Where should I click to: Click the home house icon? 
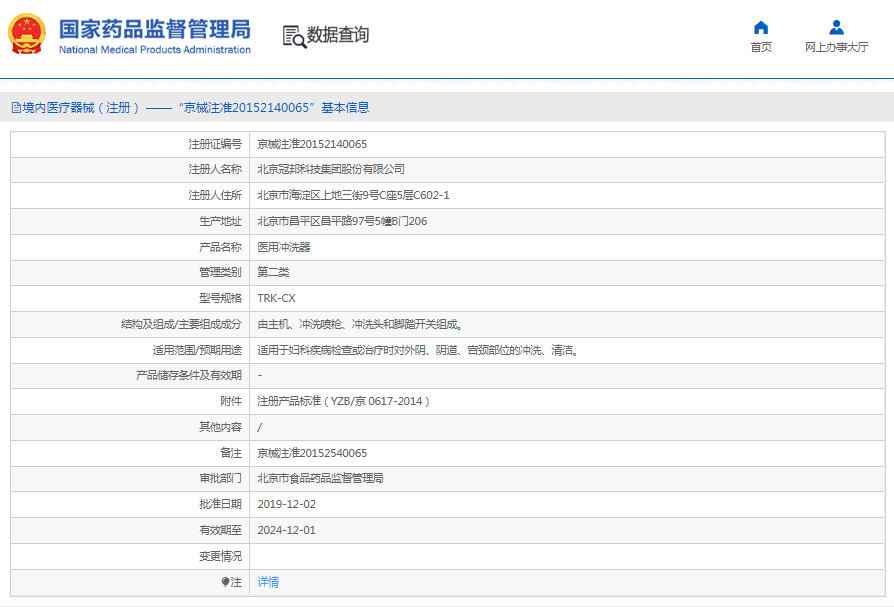point(761,27)
